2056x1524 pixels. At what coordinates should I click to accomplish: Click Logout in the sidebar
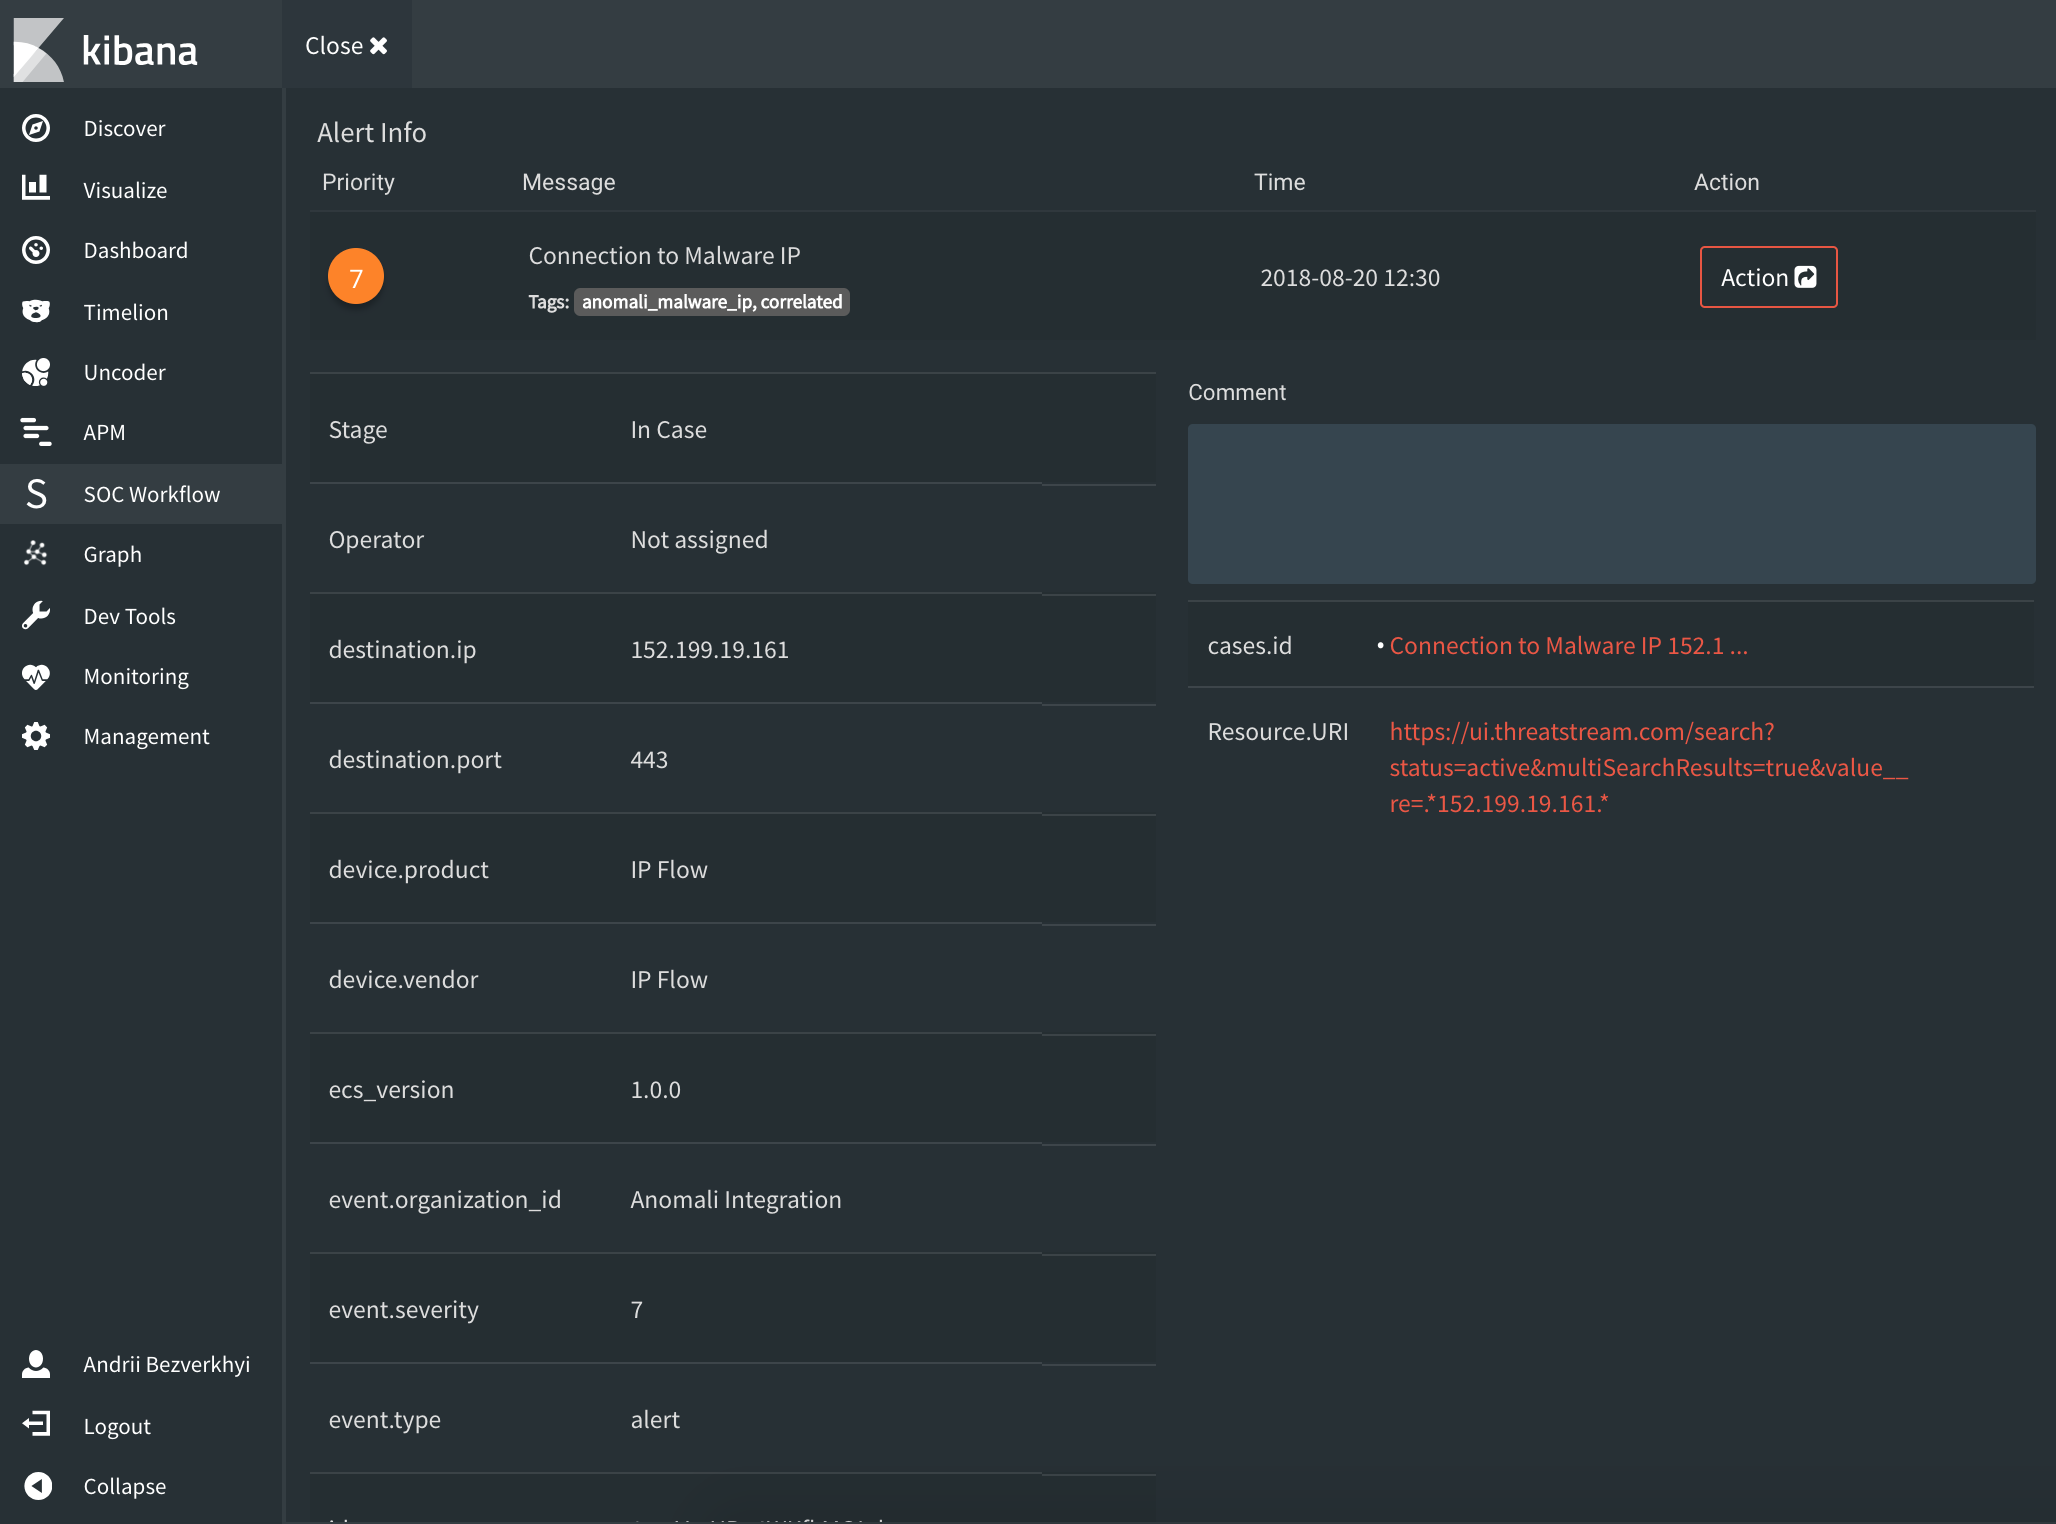coord(116,1426)
